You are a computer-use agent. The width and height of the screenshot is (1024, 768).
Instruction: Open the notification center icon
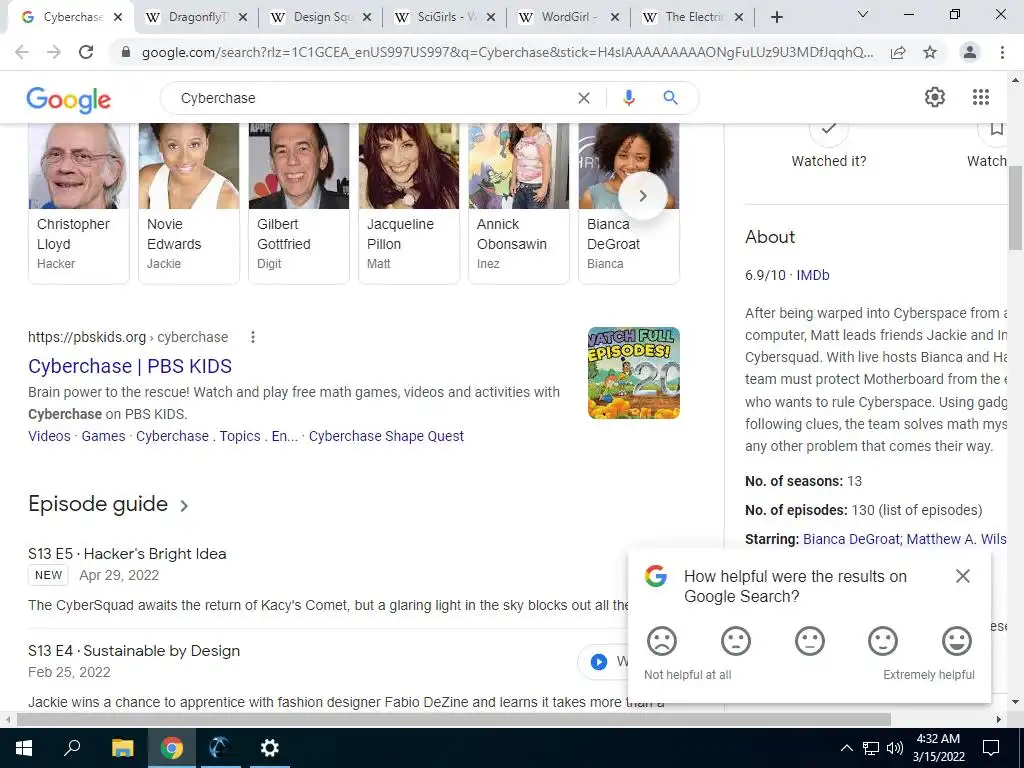pos(991,748)
